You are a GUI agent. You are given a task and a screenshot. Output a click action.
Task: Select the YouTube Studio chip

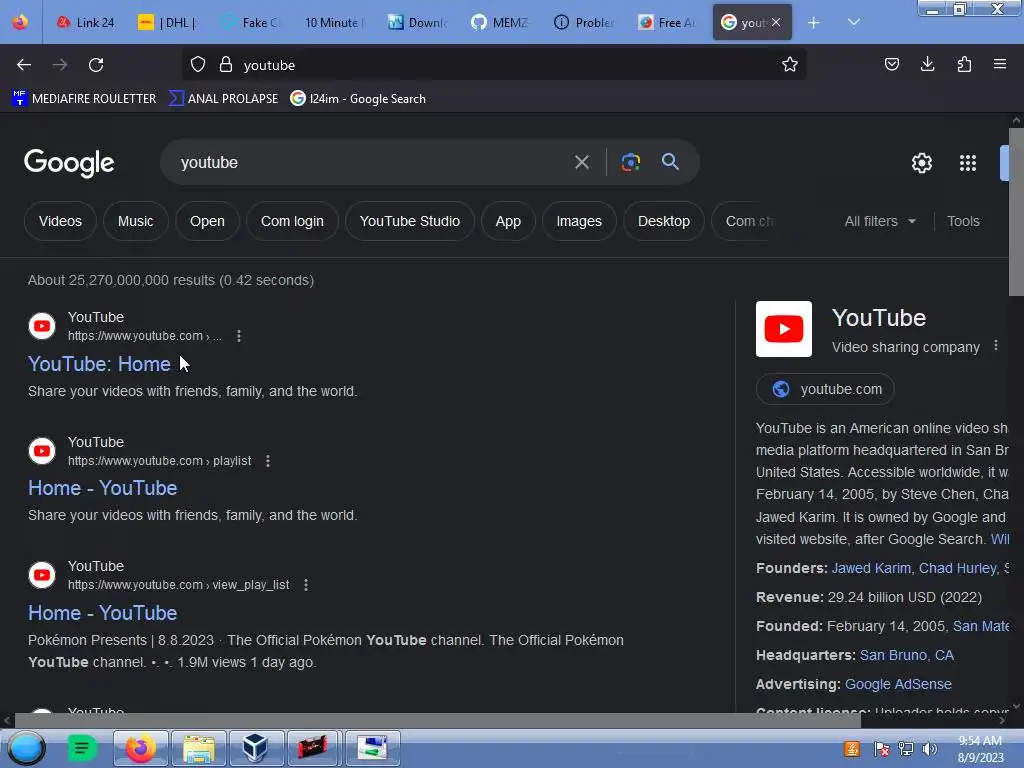[x=409, y=221]
